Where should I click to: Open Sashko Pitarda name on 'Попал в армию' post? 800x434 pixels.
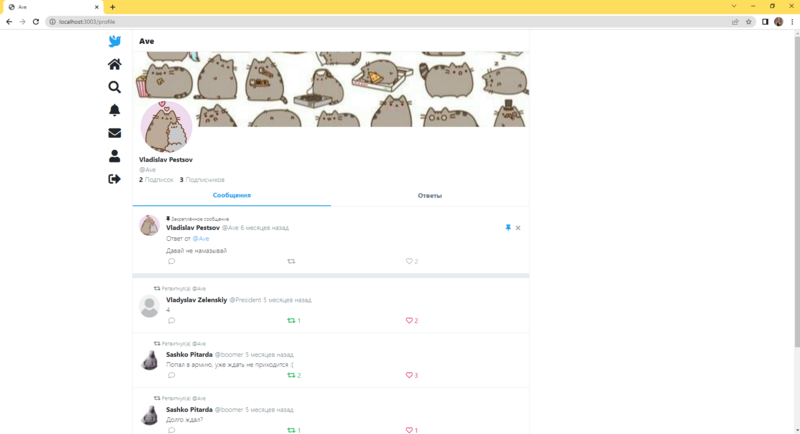click(x=189, y=354)
